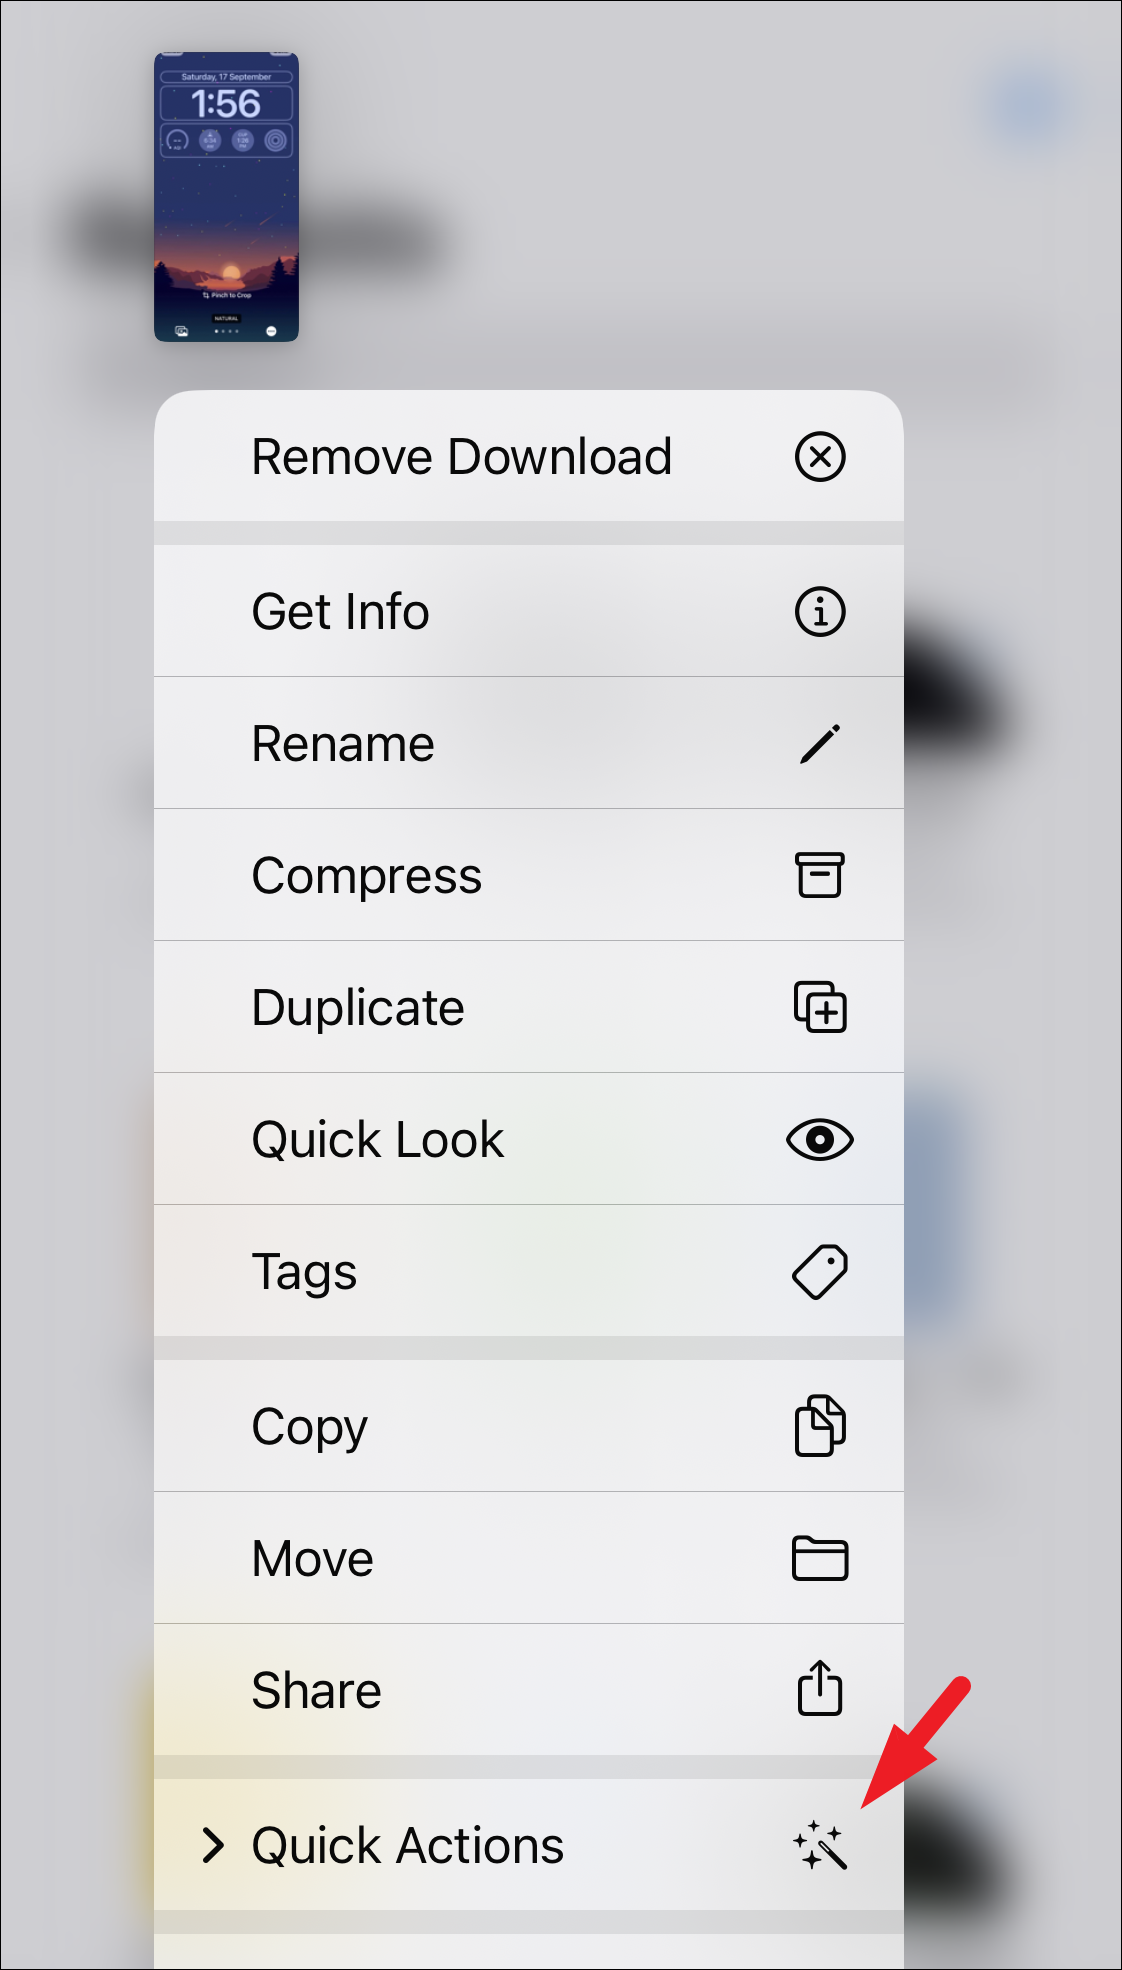
Task: Tap the Compress archive box icon
Action: tap(820, 875)
